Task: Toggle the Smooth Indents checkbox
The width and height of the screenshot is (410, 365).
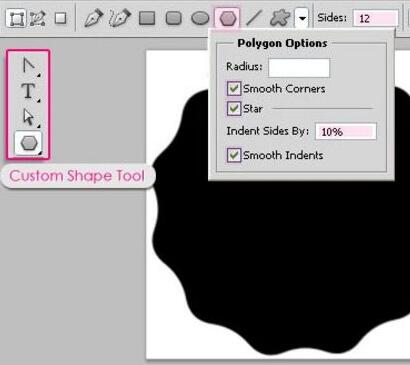Action: pos(234,155)
